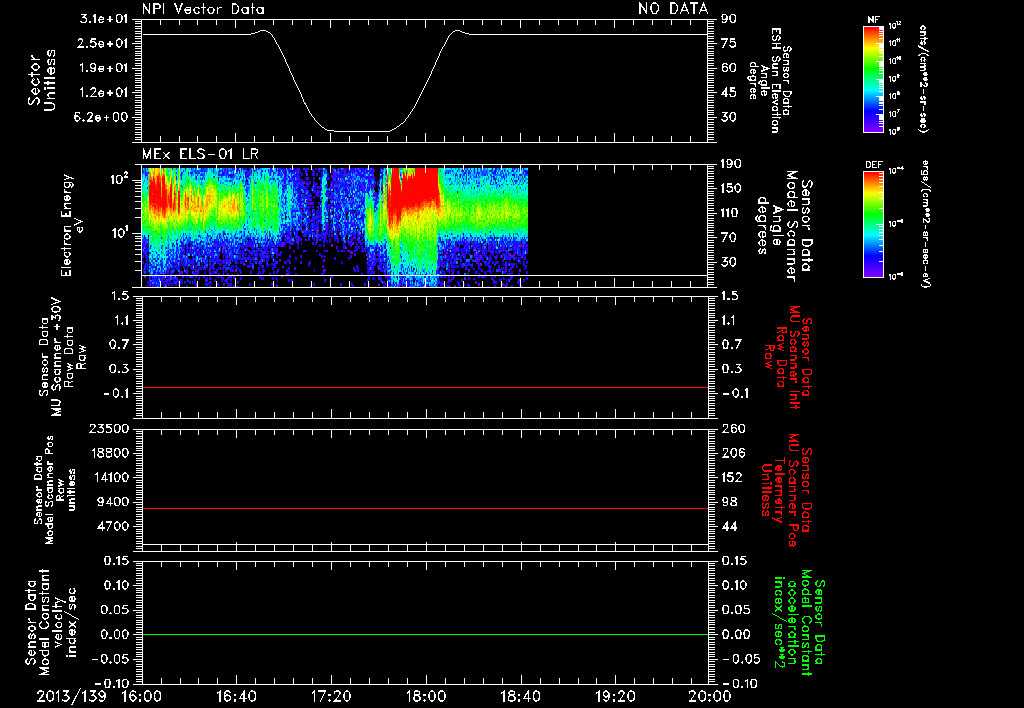Screen dimensions: 1024x708
Task: Click the 'MU Scanner +30V Raw Data' axis title
Action: tap(62, 357)
